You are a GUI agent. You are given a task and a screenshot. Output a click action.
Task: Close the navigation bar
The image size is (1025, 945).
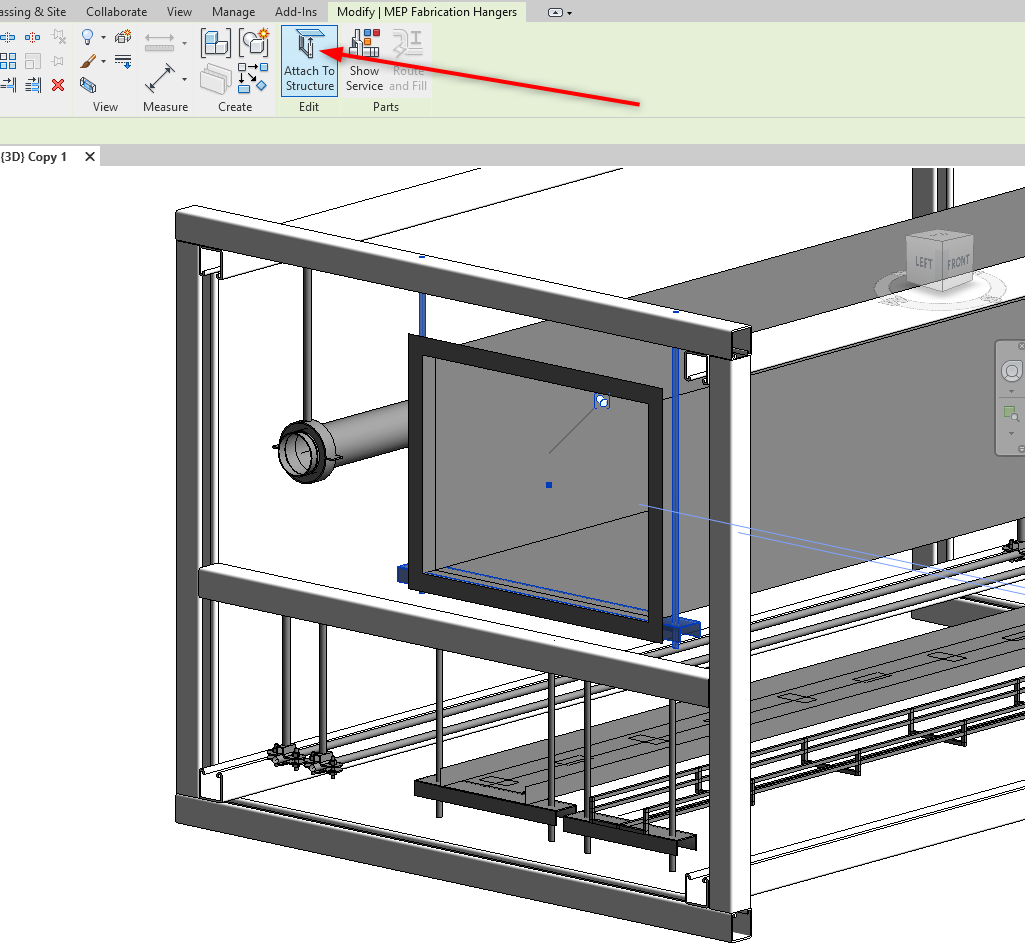pos(1021,346)
